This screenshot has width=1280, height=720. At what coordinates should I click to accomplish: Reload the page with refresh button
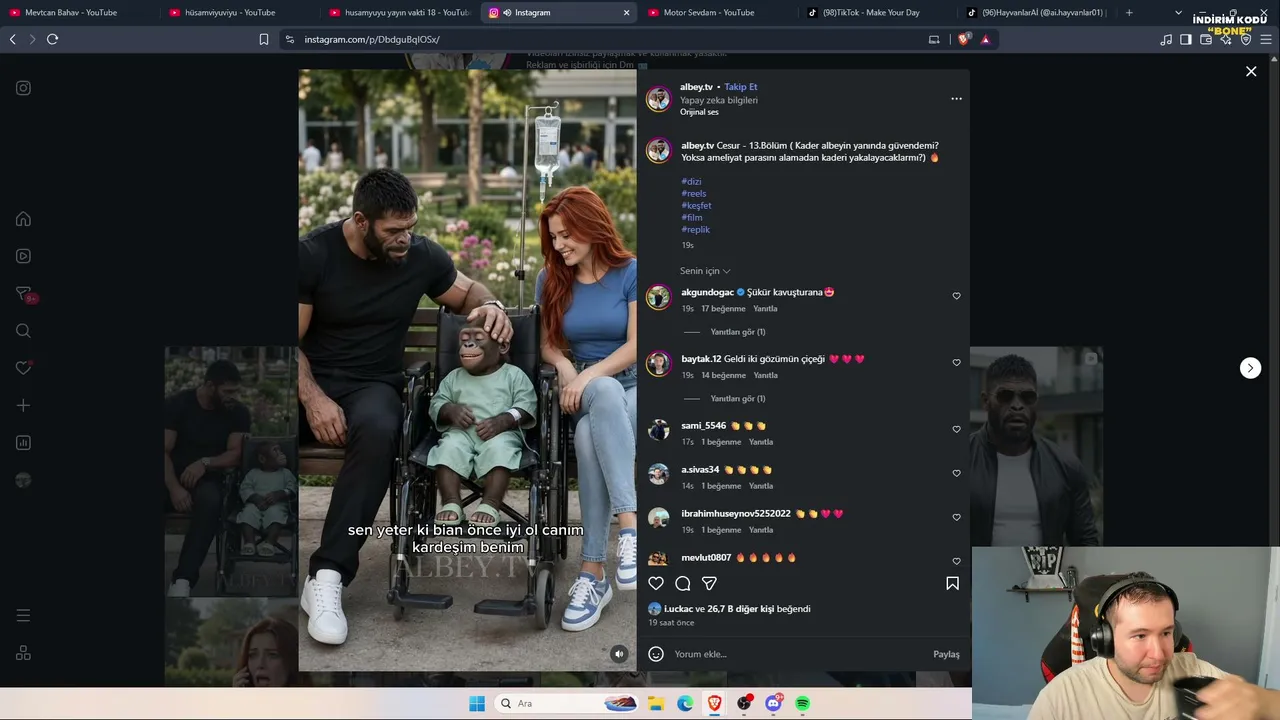(x=52, y=39)
